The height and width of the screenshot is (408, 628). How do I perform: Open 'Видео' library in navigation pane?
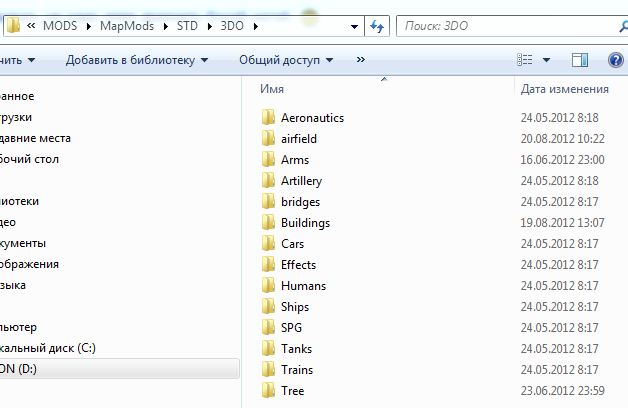(x=8, y=222)
